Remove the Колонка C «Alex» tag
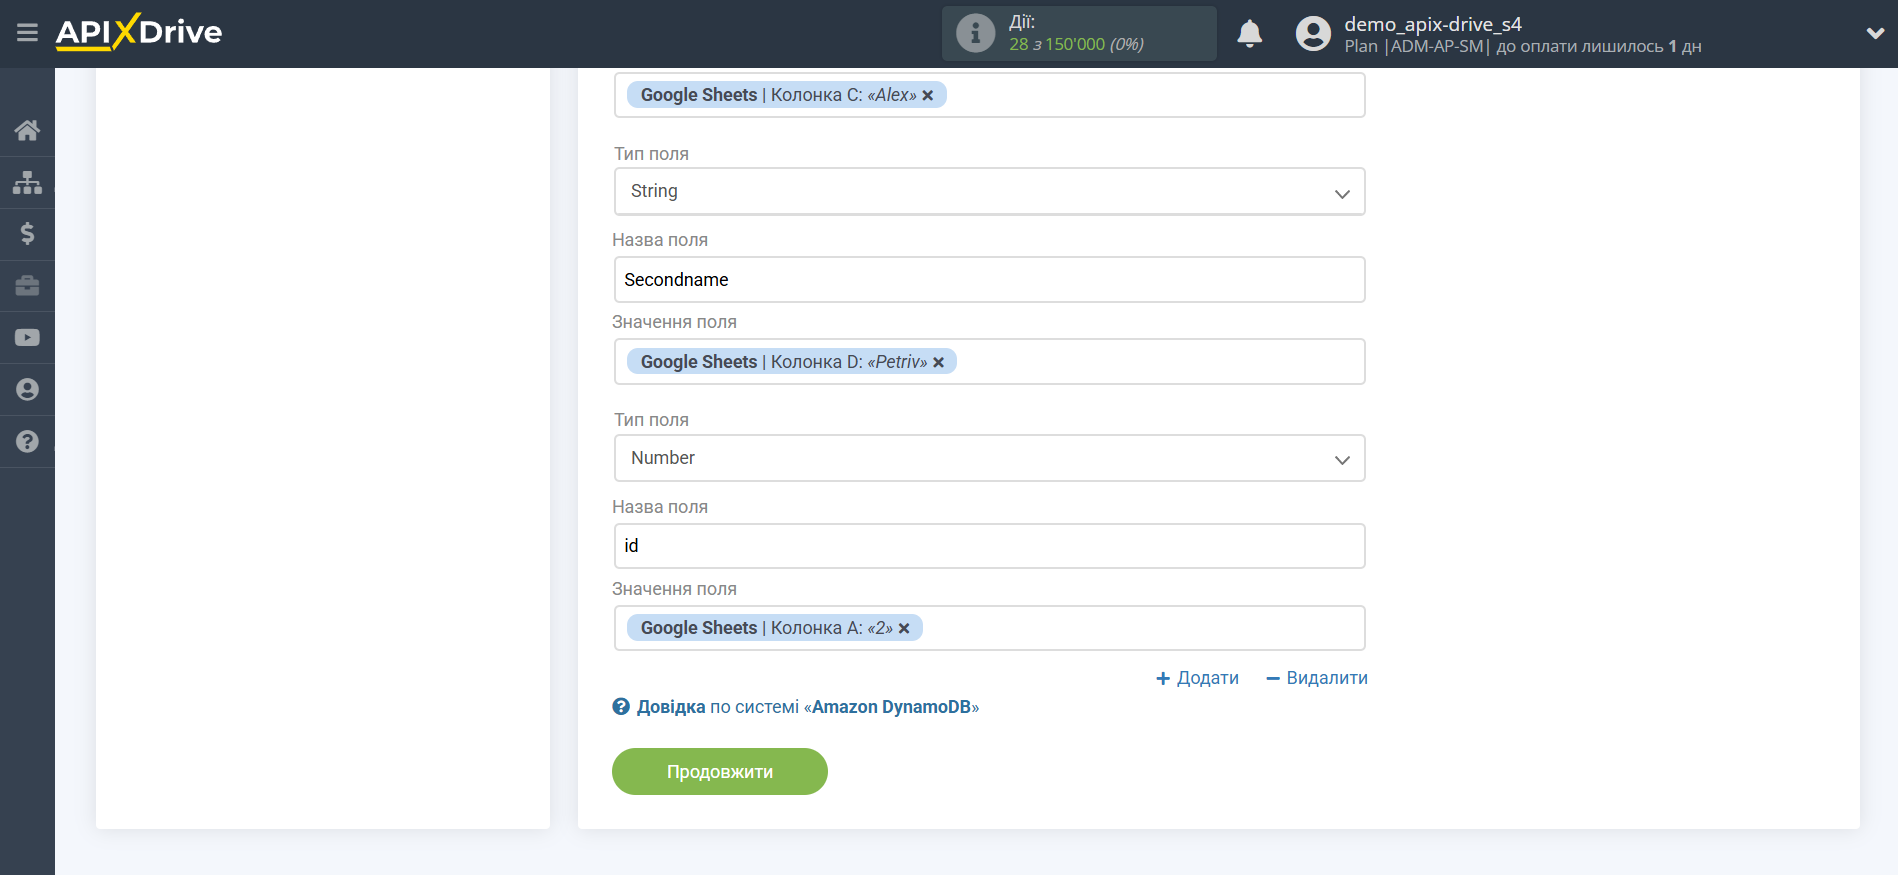Viewport: 1898px width, 875px height. click(x=928, y=96)
